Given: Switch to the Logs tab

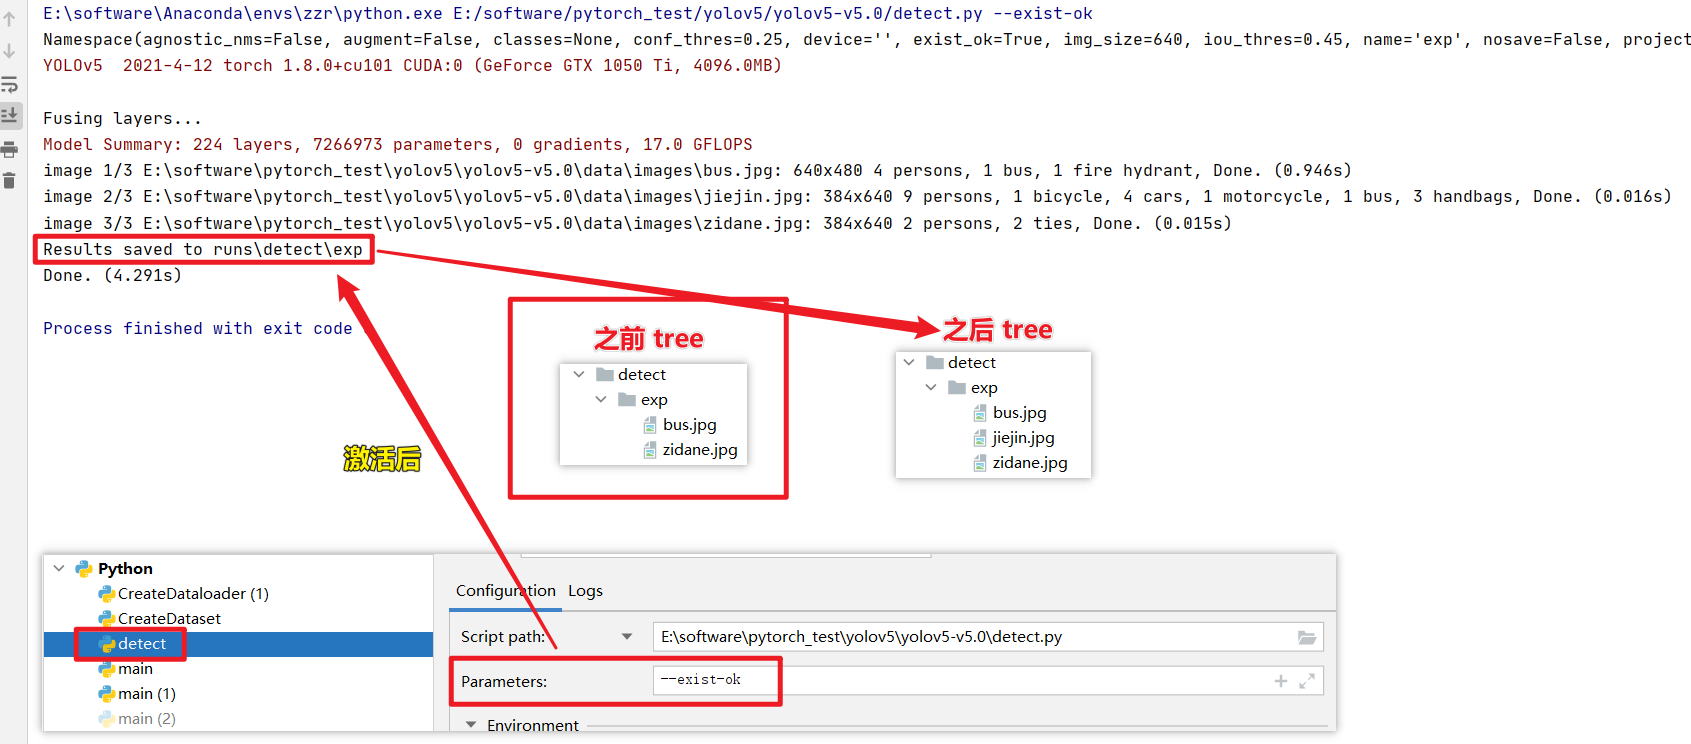Looking at the screenshot, I should click(x=586, y=591).
